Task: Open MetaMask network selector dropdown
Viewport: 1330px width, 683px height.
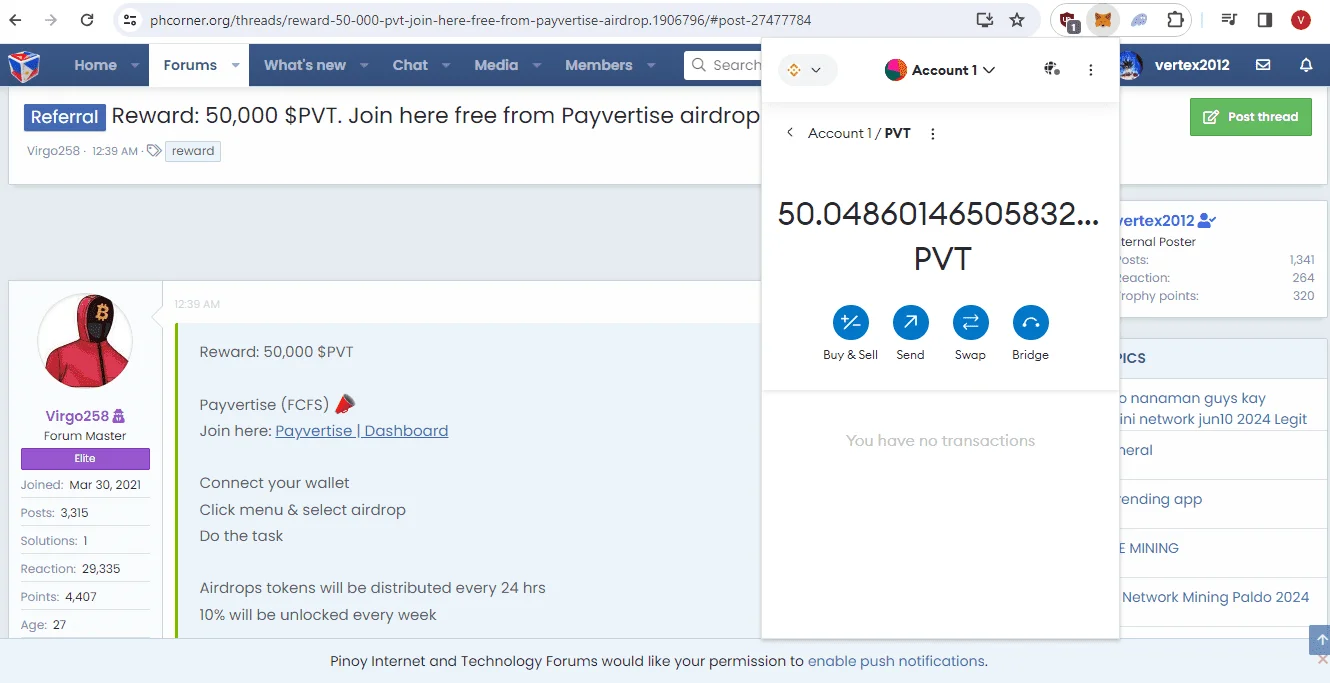Action: pos(807,70)
